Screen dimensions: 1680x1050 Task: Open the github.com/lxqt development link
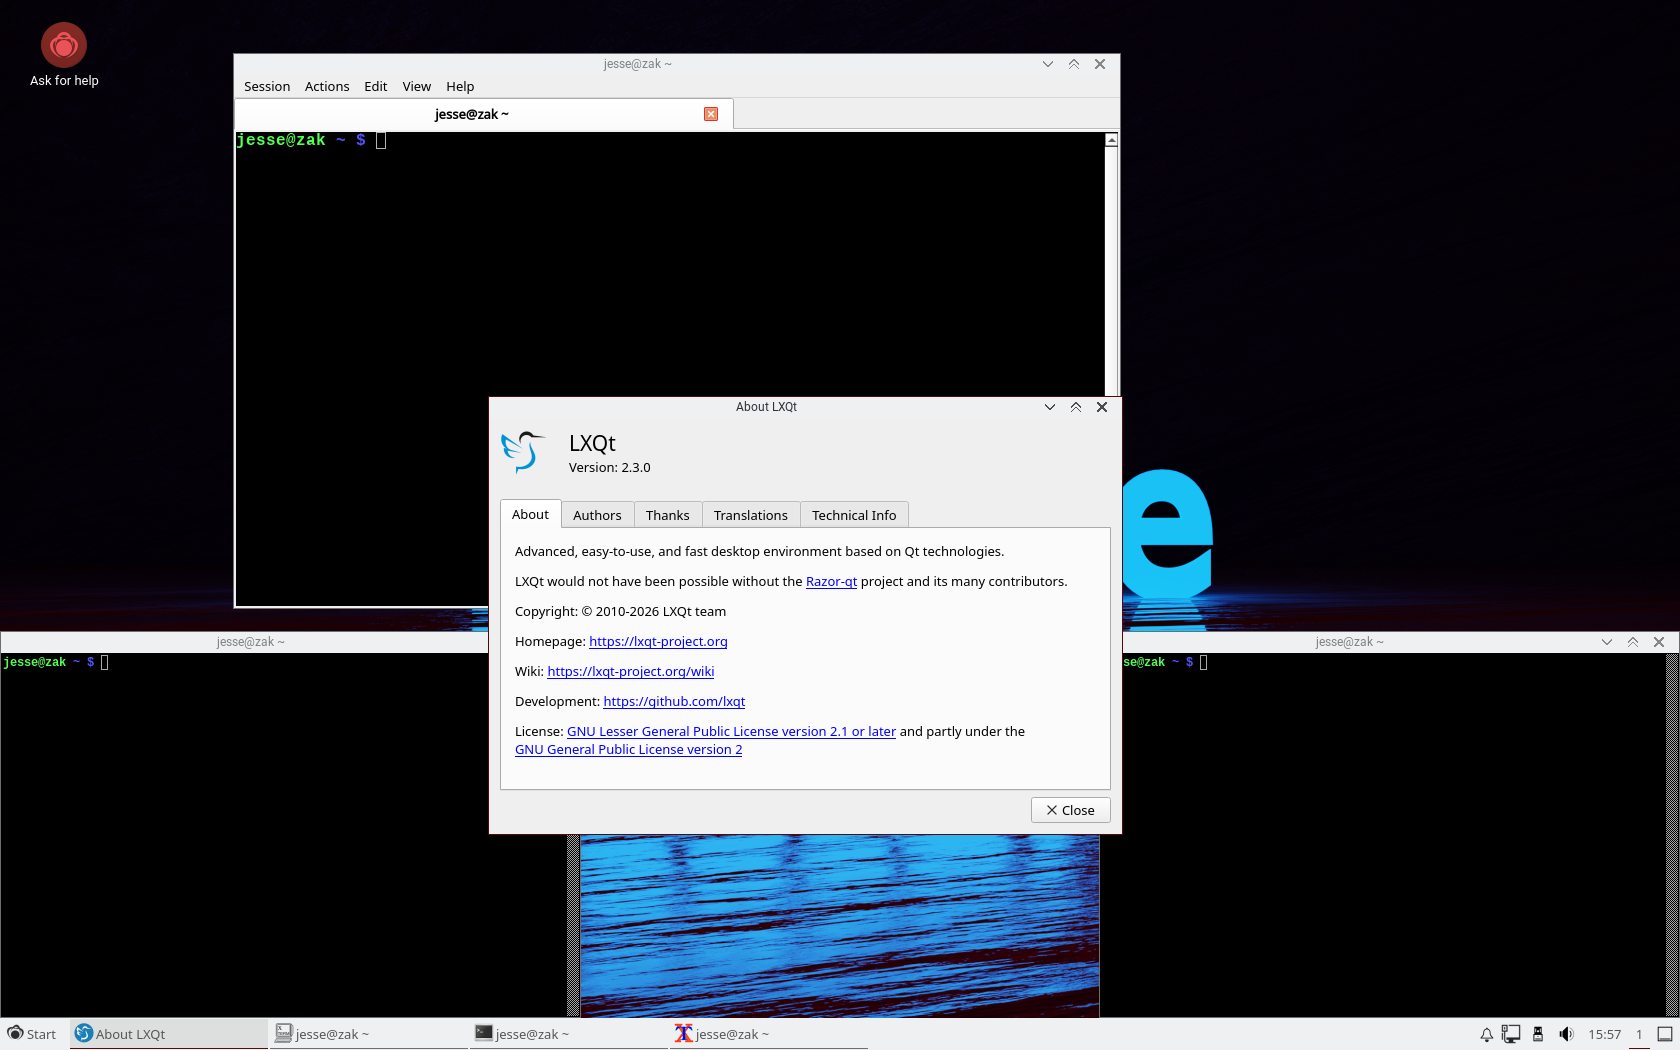pos(674,702)
